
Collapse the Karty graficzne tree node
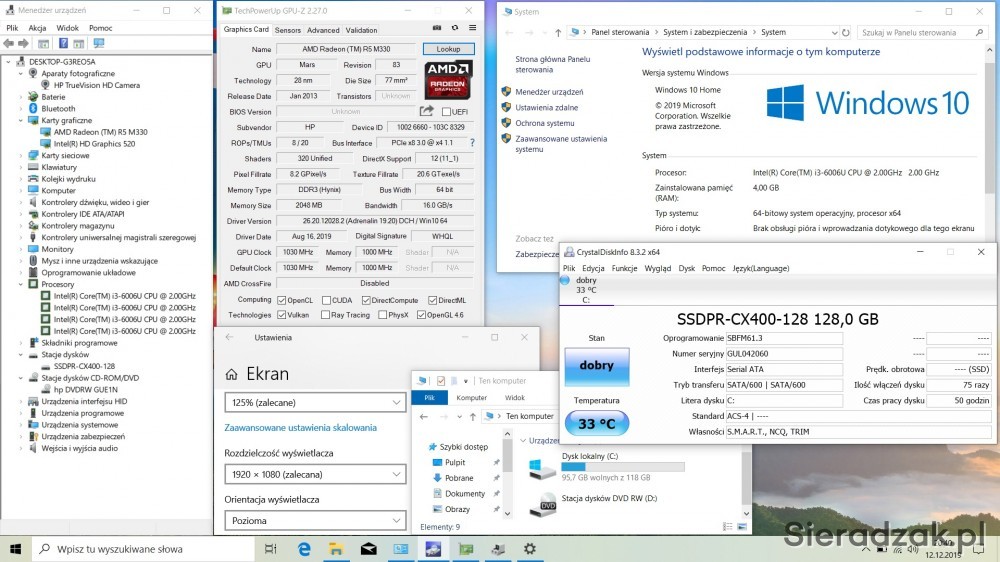click(x=20, y=121)
